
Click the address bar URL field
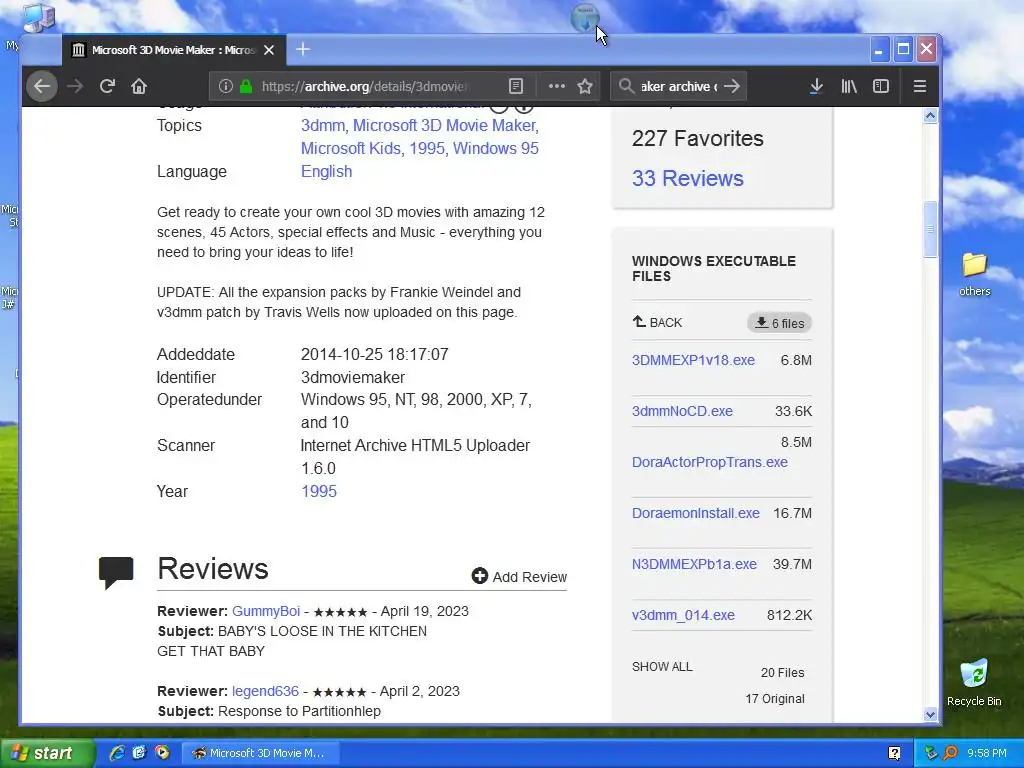pyautogui.click(x=364, y=86)
